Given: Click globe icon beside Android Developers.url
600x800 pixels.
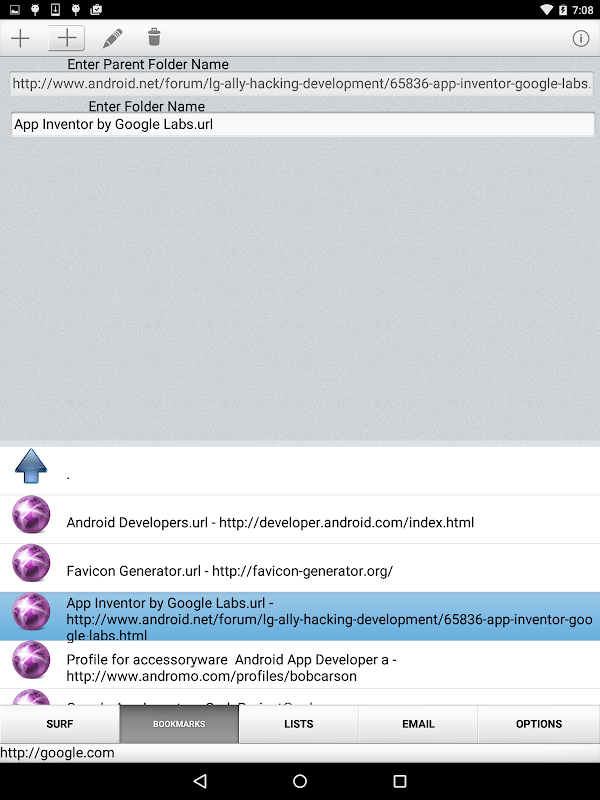Looking at the screenshot, I should [31, 514].
